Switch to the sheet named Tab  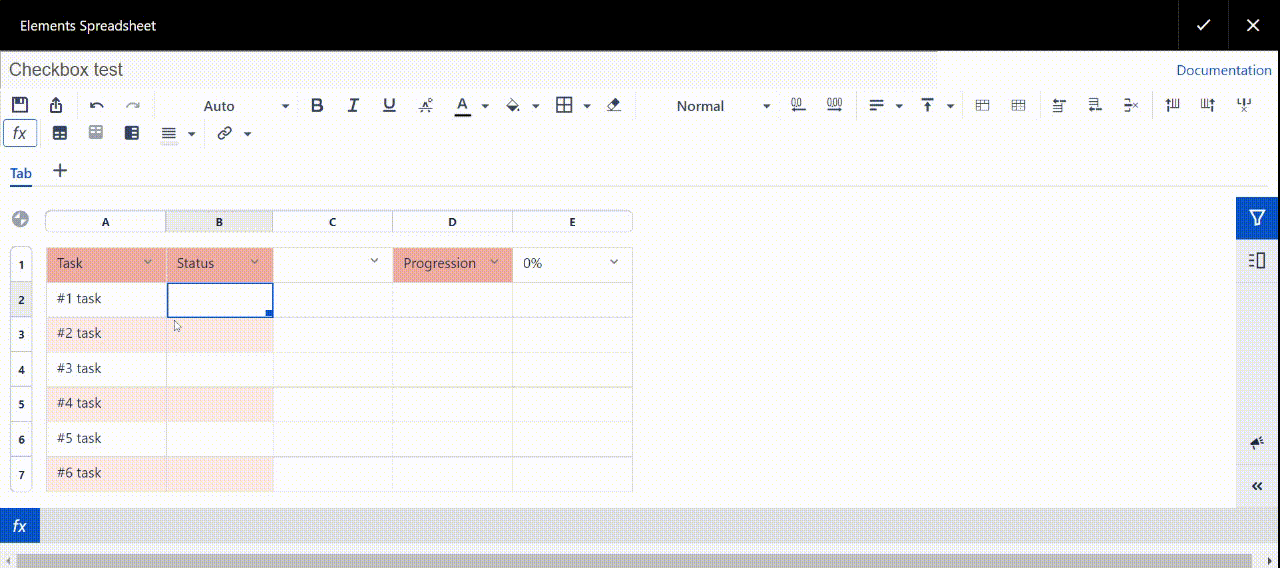[21, 173]
